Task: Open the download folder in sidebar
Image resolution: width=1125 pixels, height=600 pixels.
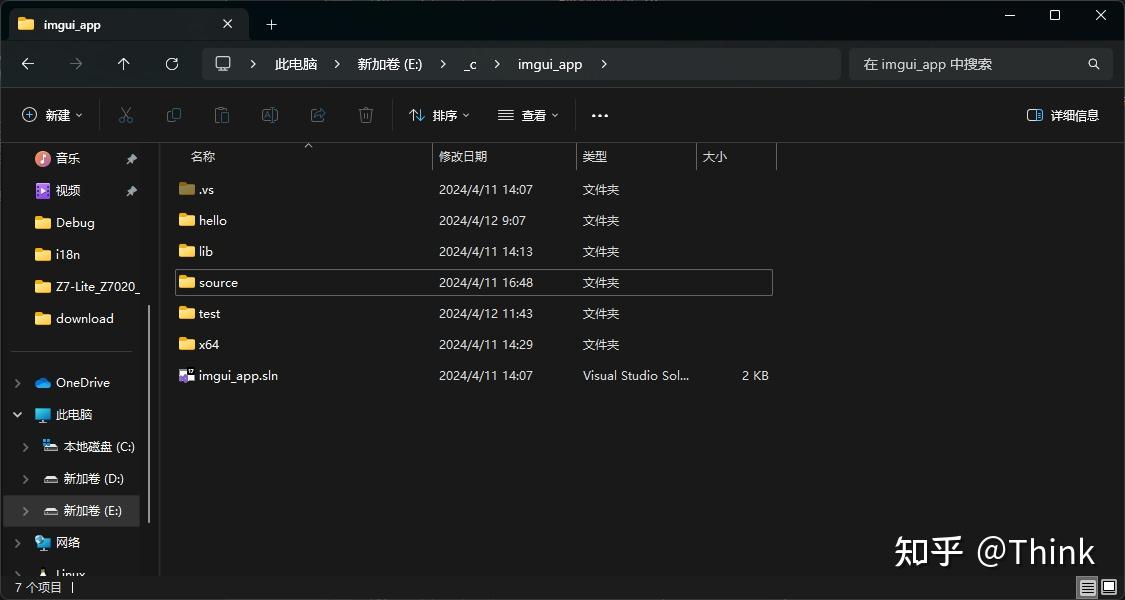Action: (84, 318)
